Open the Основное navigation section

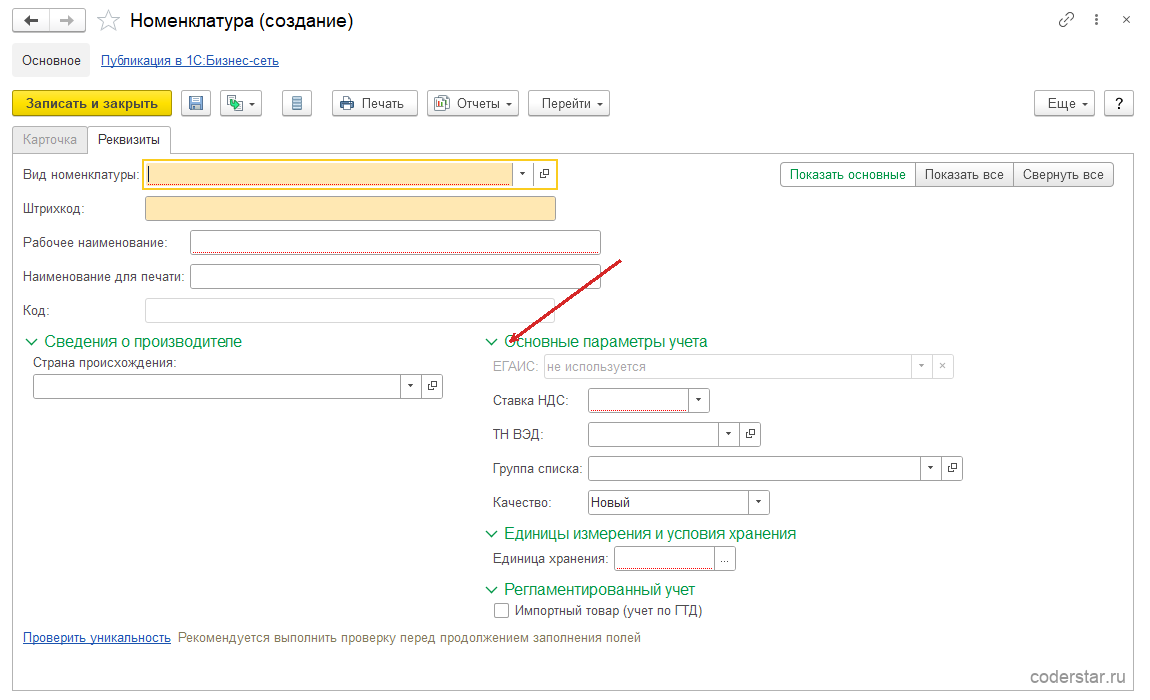pos(51,60)
